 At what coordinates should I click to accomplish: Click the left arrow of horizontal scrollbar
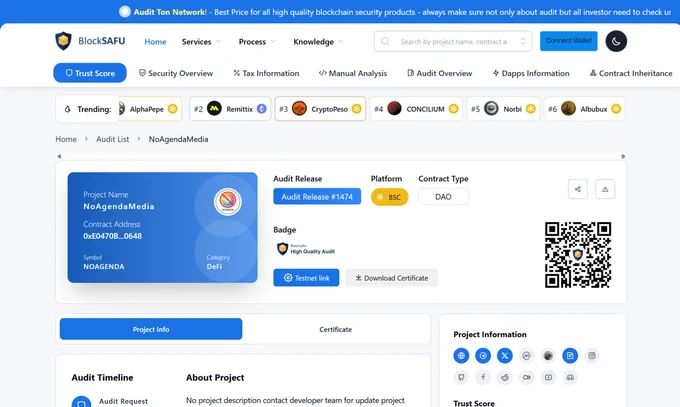pyautogui.click(x=59, y=156)
